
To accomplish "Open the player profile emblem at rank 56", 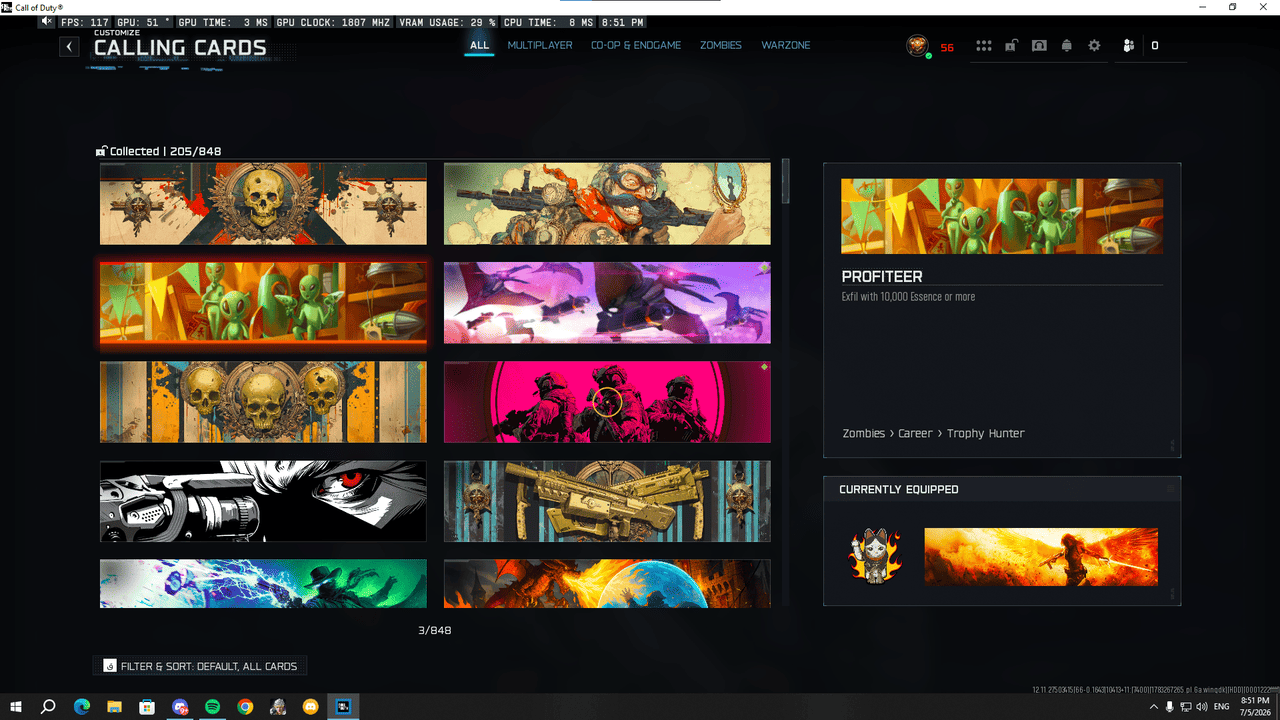I will [x=917, y=46].
